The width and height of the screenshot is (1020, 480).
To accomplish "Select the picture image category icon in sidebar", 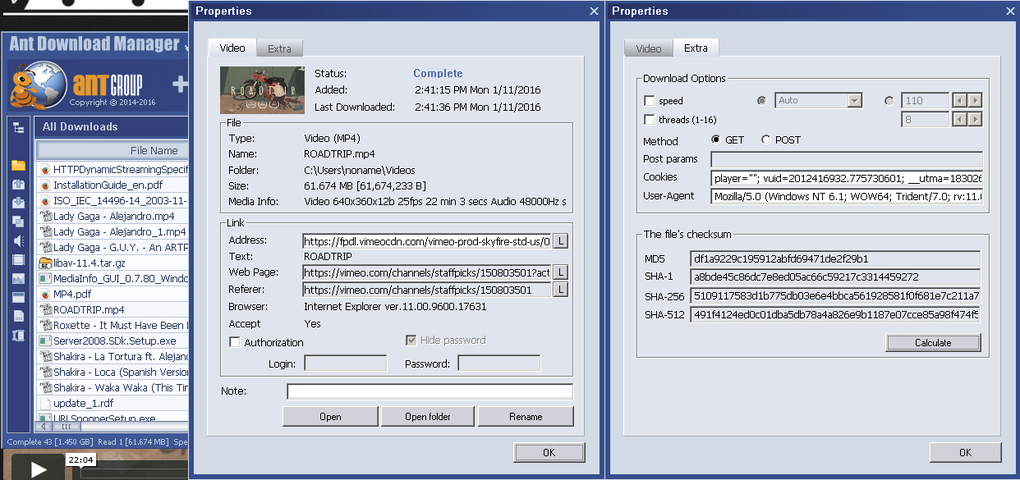I will point(18,278).
